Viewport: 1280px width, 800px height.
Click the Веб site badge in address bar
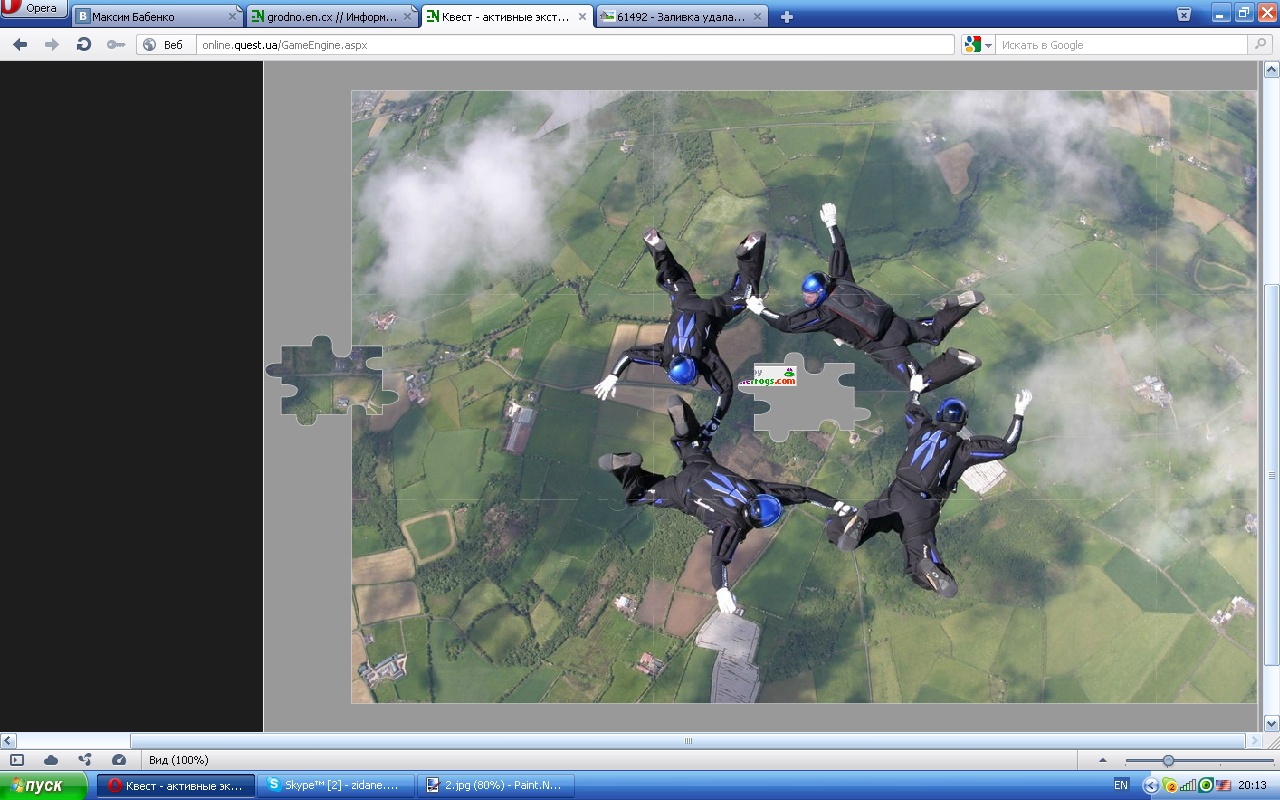pyautogui.click(x=164, y=45)
